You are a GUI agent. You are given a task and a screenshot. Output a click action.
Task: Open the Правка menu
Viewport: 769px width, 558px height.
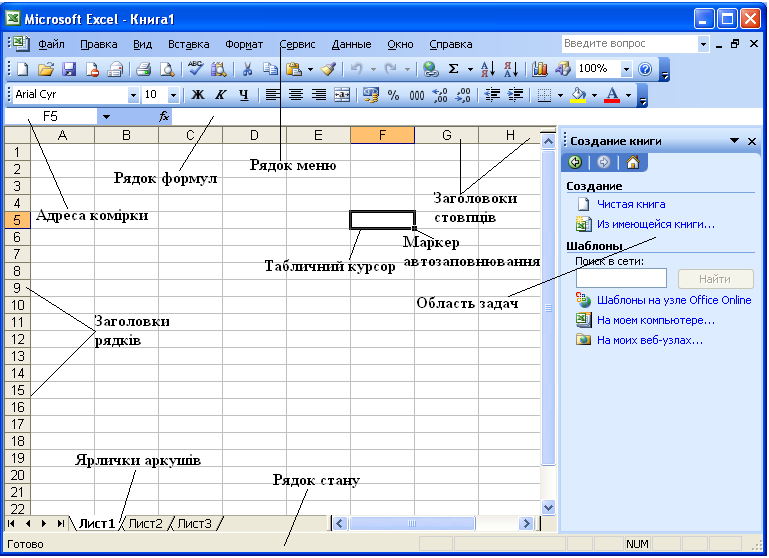99,44
